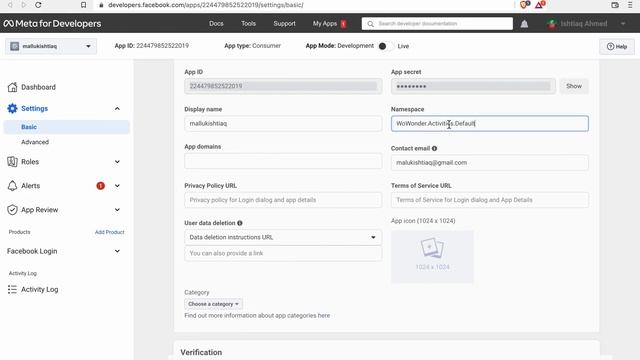The width and height of the screenshot is (640, 360).
Task: Expand the Facebook Login section chevron
Action: [x=117, y=251]
